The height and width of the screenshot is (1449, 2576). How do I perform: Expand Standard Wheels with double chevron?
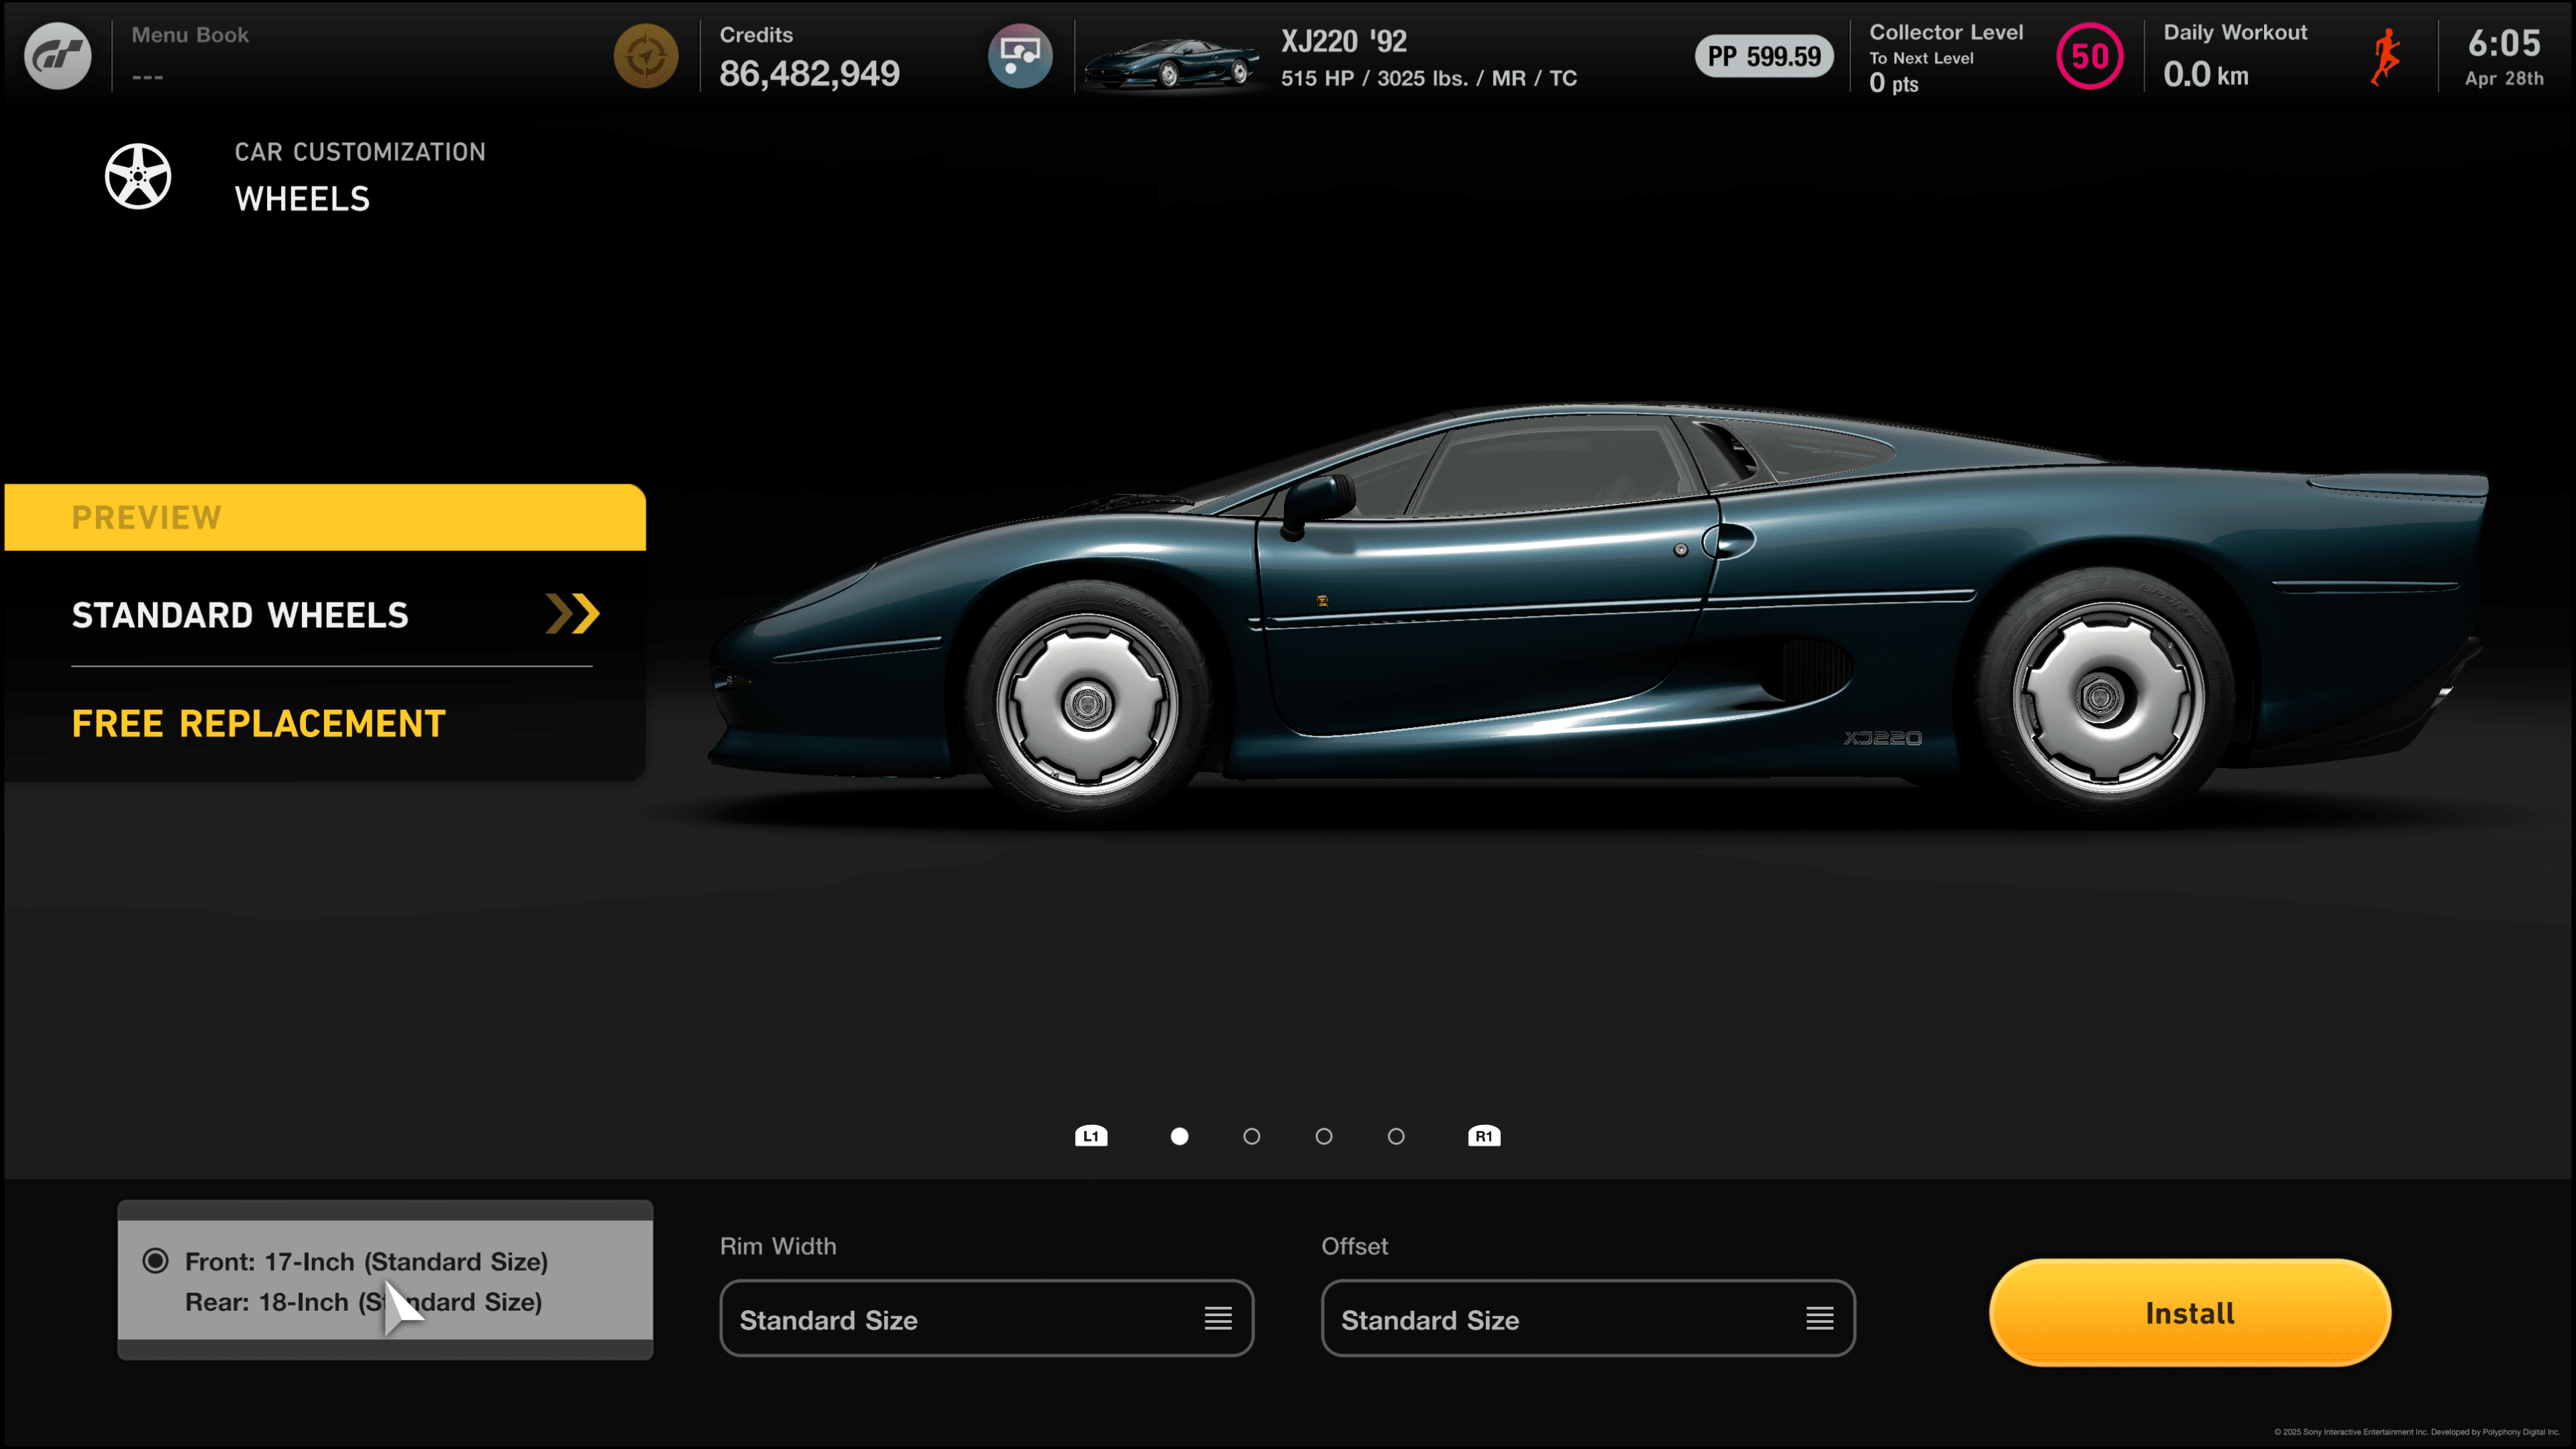point(573,614)
